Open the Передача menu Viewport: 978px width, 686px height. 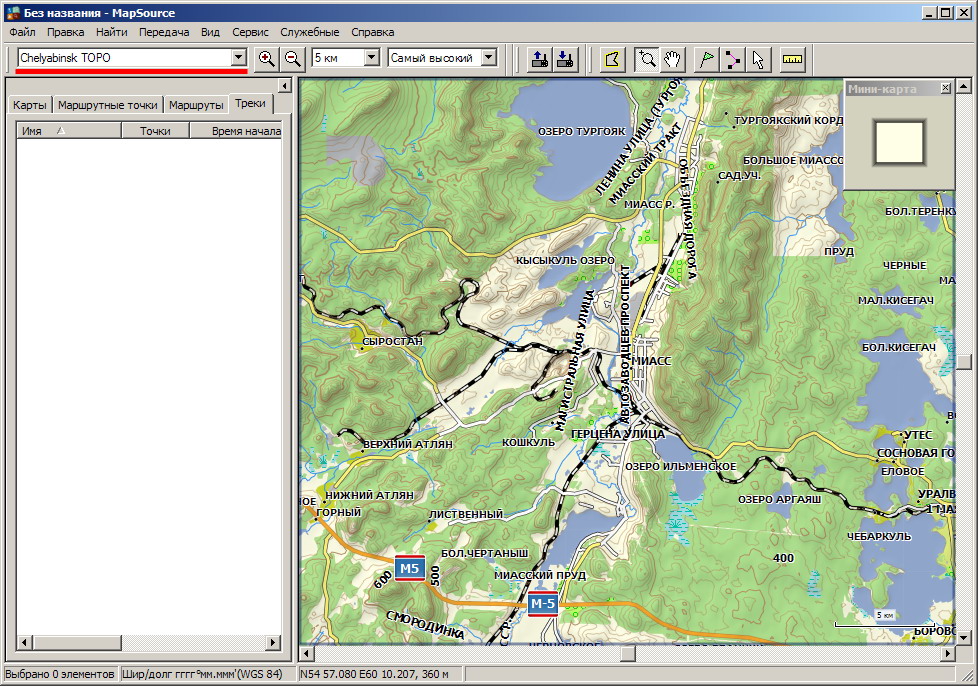pyautogui.click(x=164, y=32)
